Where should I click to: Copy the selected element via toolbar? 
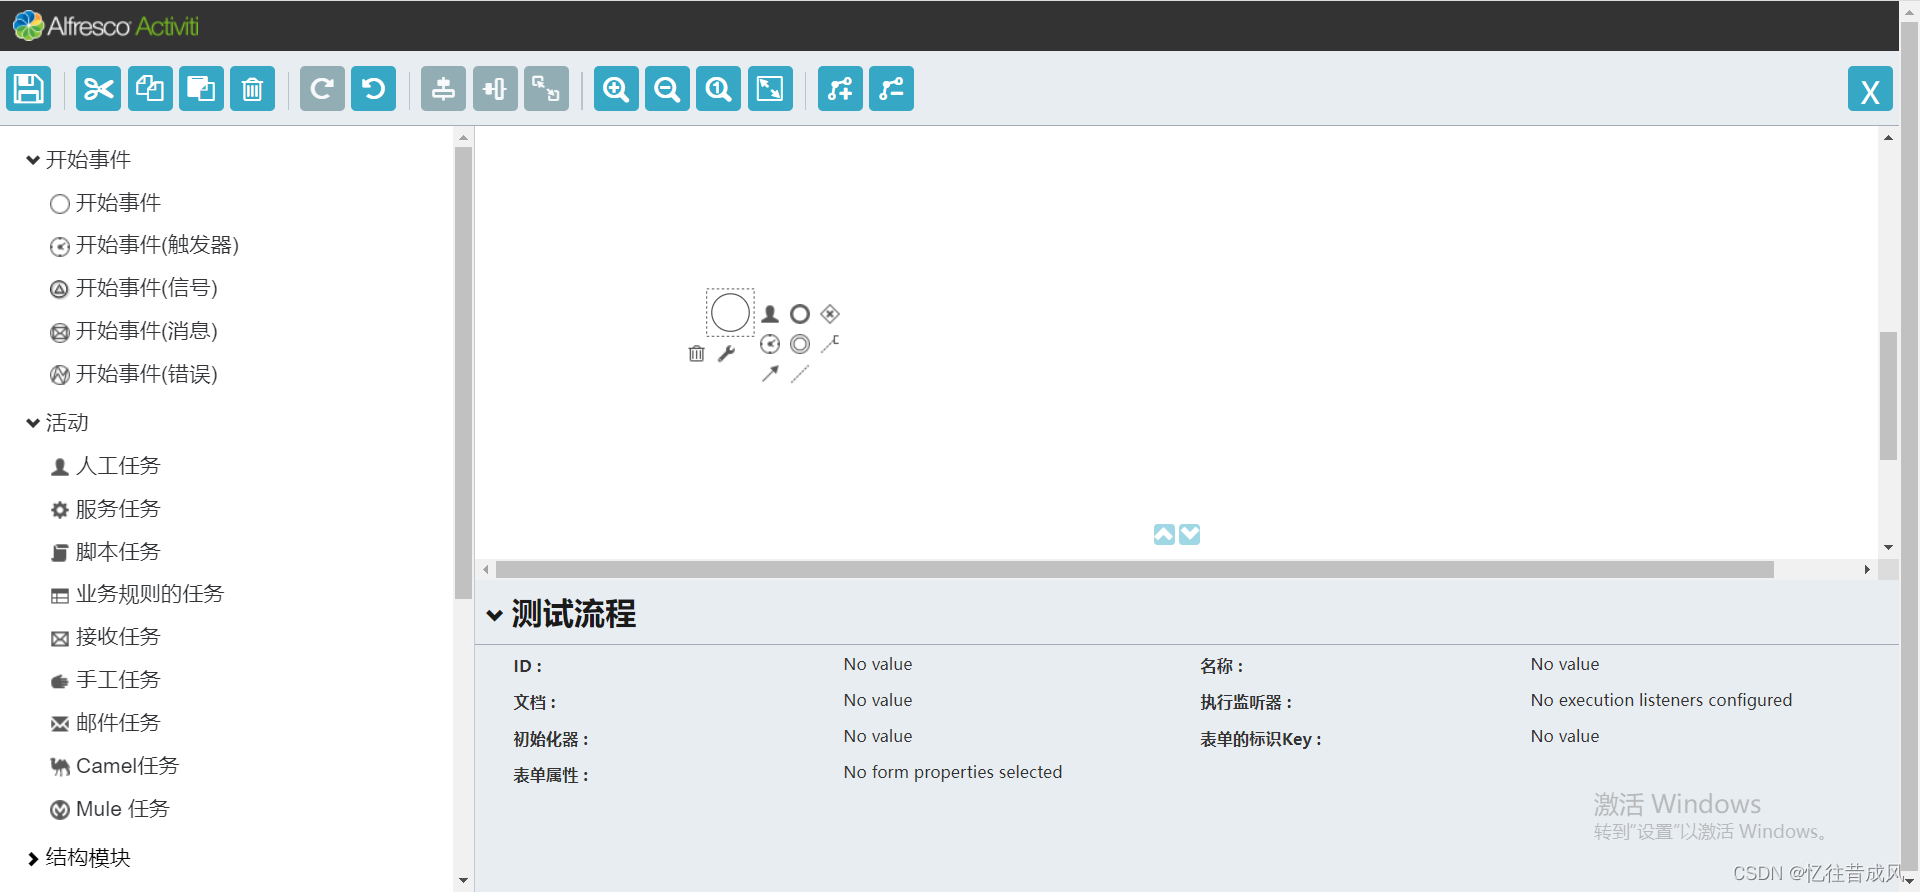click(x=150, y=89)
